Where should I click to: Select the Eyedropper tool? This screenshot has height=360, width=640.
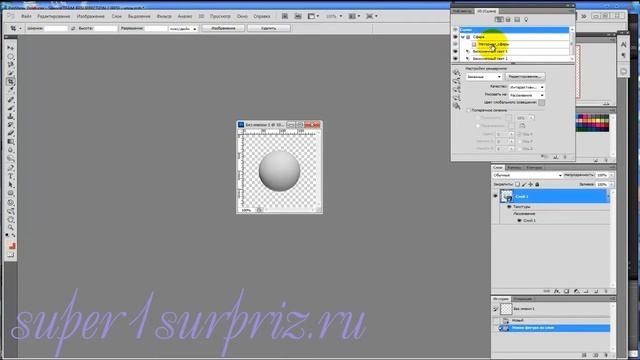click(x=11, y=90)
